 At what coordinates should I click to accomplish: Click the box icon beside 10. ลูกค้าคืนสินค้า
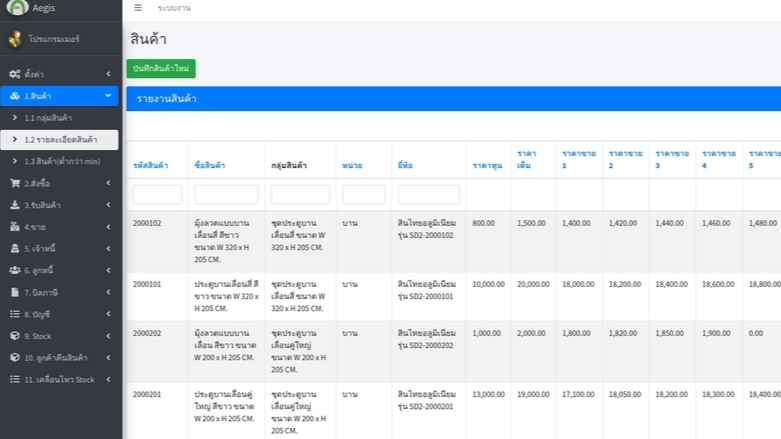15,357
